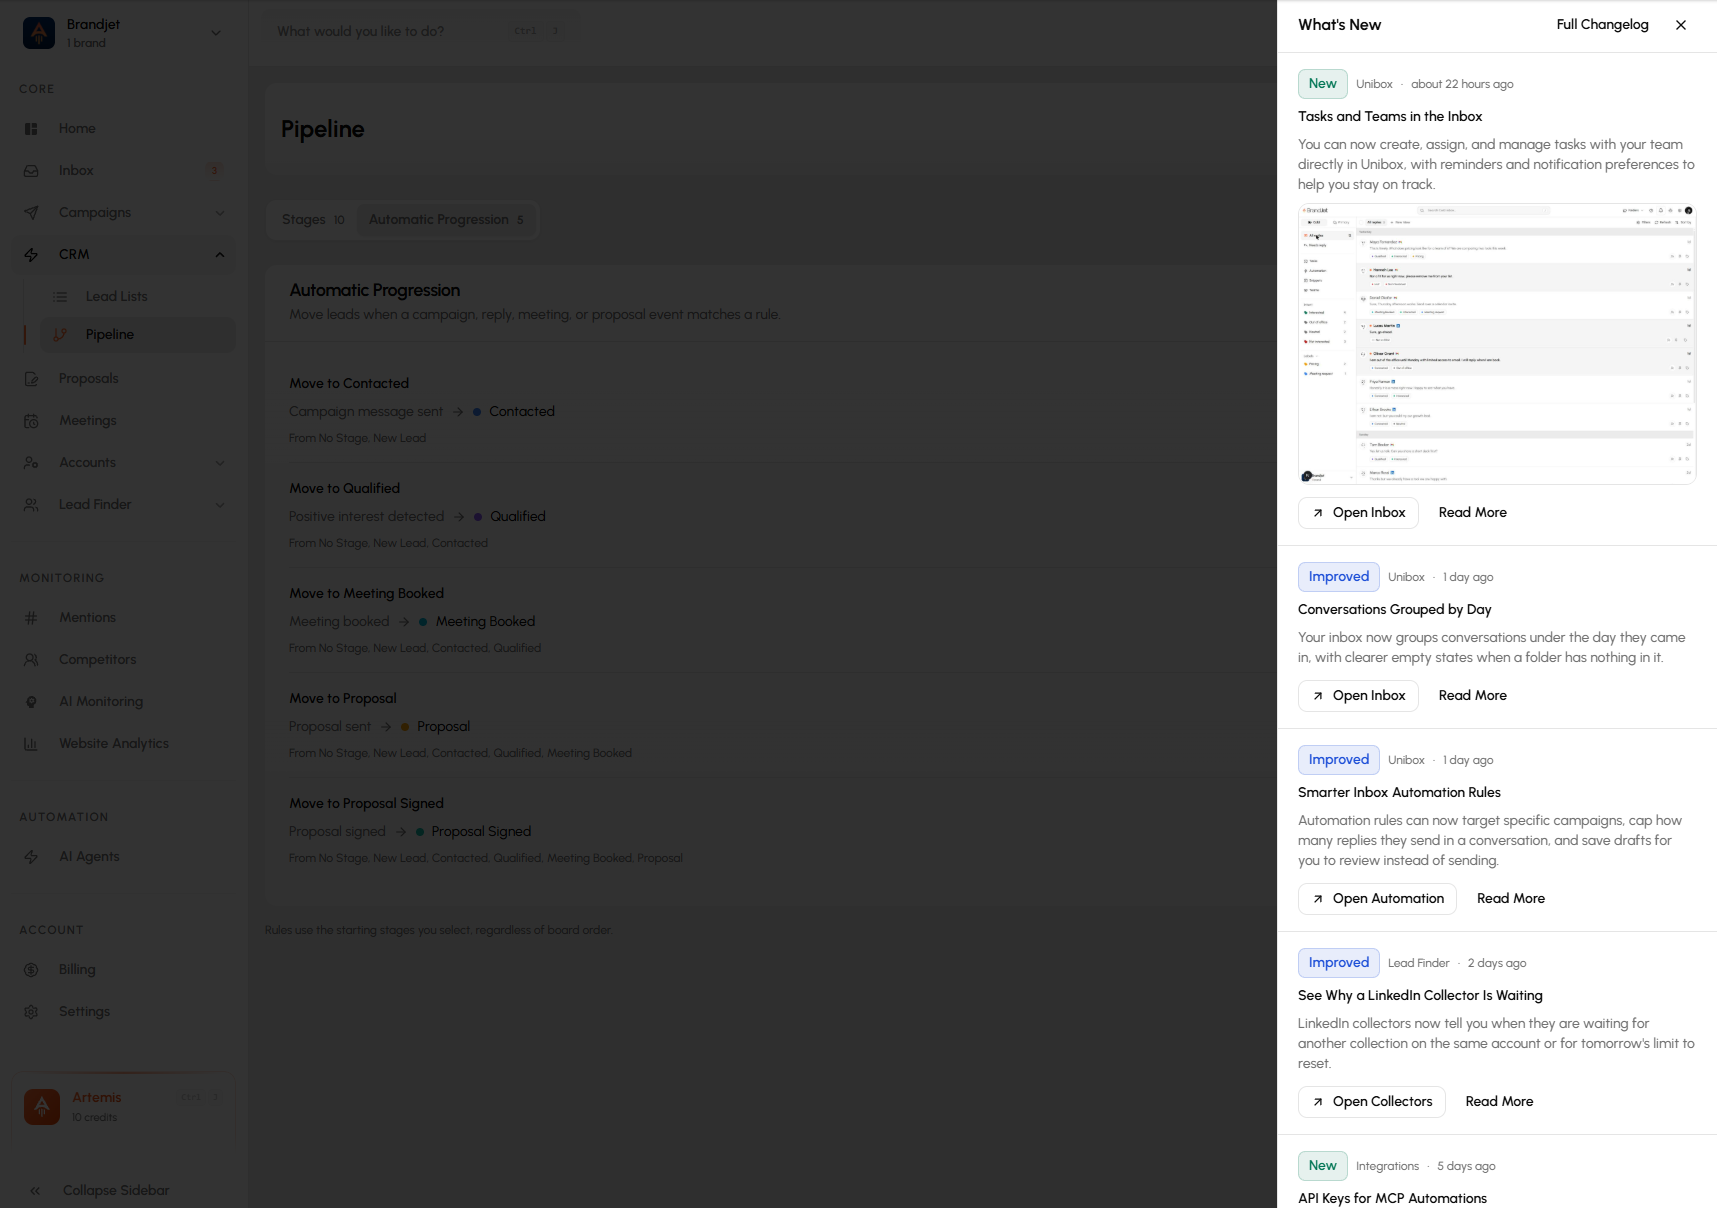The width and height of the screenshot is (1717, 1208).
Task: Click Read More for Conversations Grouped by Day
Action: [1472, 696]
